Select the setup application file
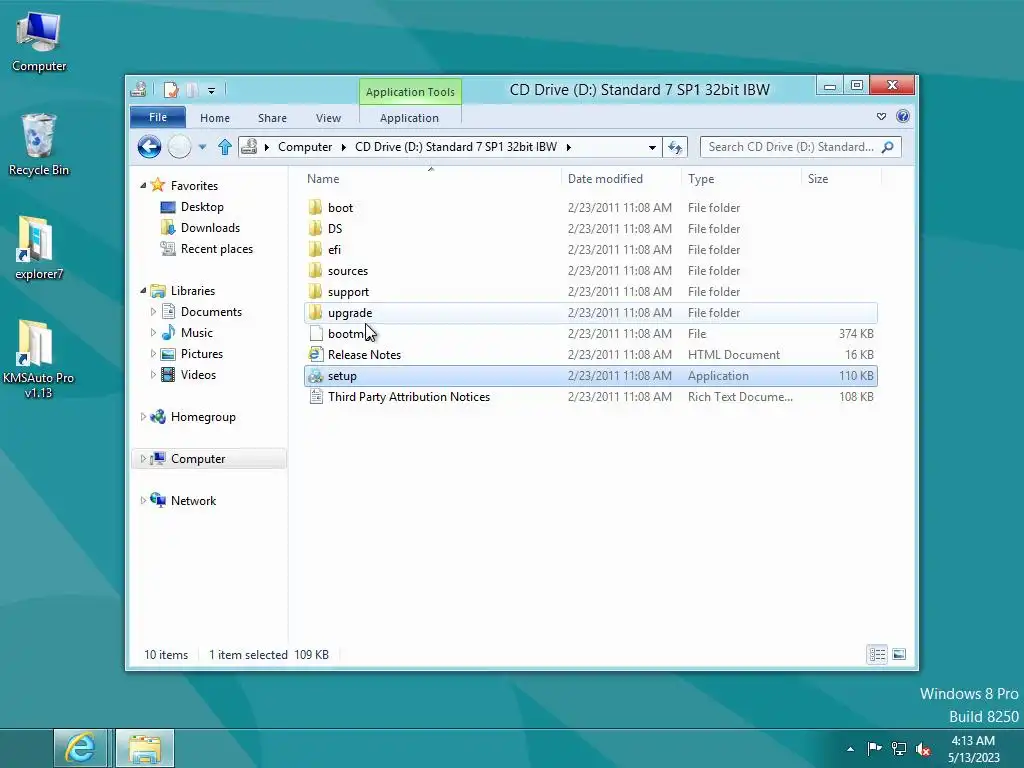The height and width of the screenshot is (768, 1024). (x=591, y=376)
